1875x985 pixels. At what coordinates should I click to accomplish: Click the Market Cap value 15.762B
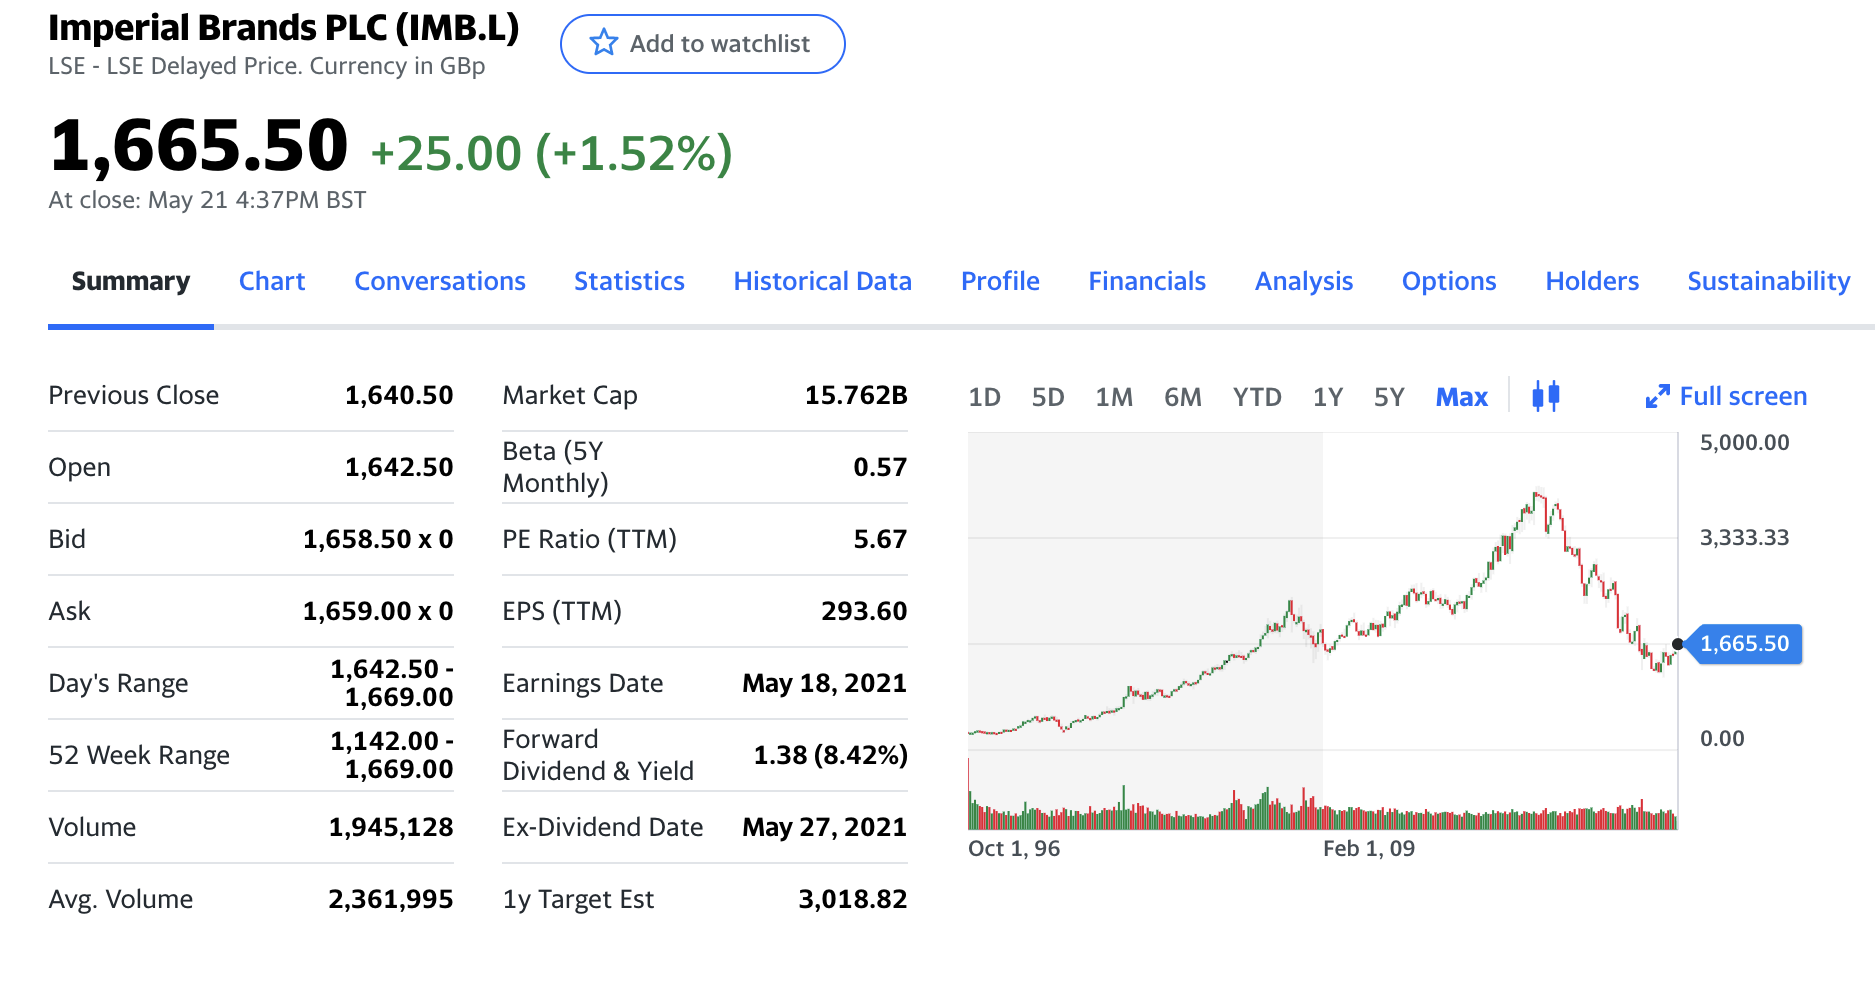(856, 395)
